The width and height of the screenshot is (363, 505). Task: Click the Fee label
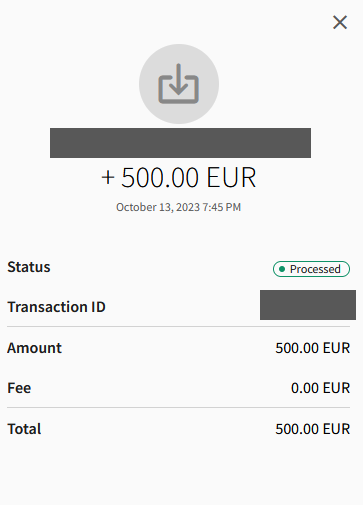(19, 388)
